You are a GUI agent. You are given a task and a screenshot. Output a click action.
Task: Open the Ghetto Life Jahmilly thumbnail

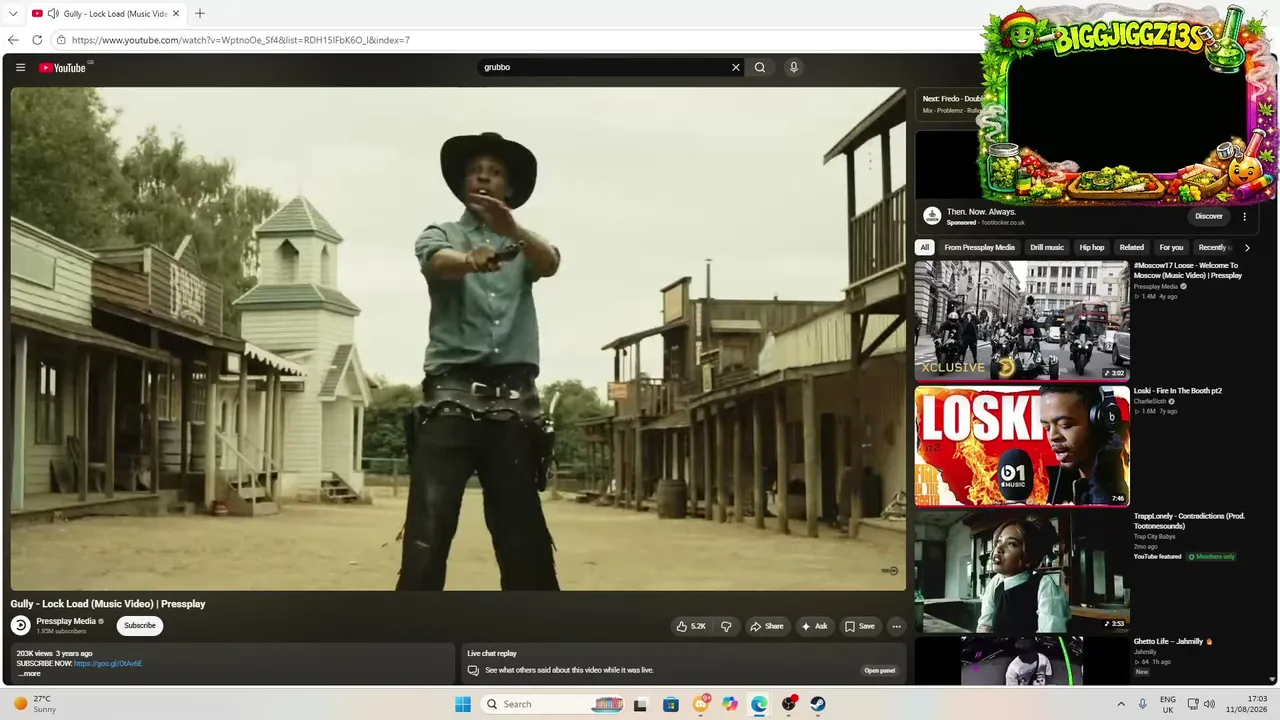(1022, 661)
